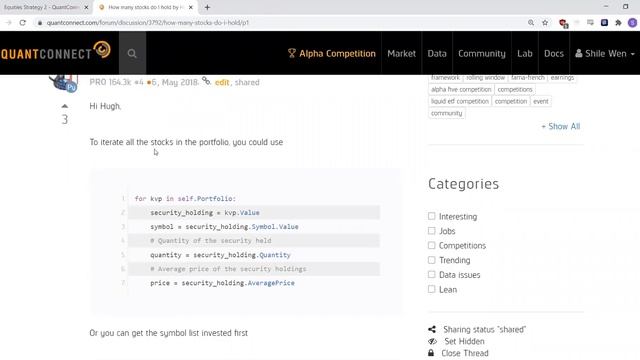Close the How many stocks tab
The image size is (640, 360).
pos(191,7)
